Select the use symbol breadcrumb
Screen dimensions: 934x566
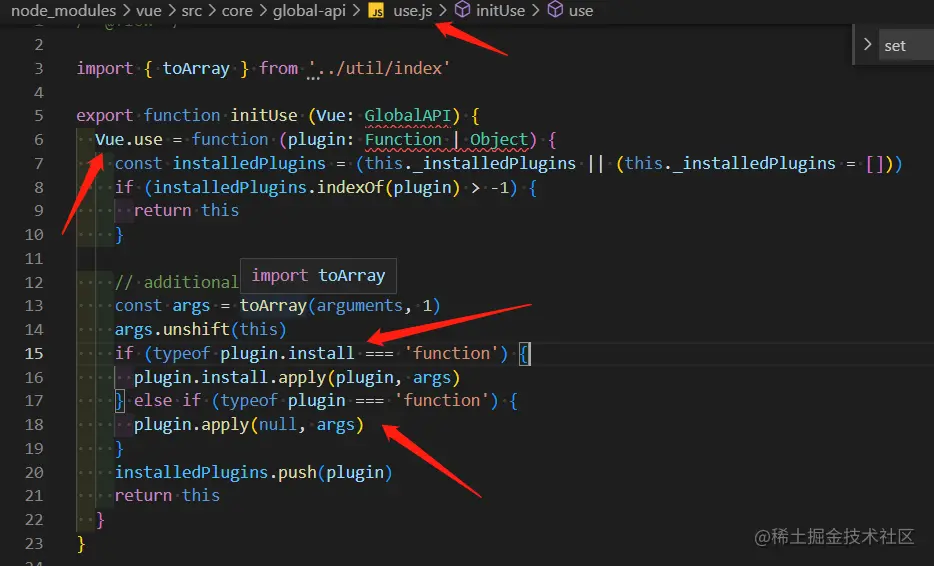(x=581, y=11)
